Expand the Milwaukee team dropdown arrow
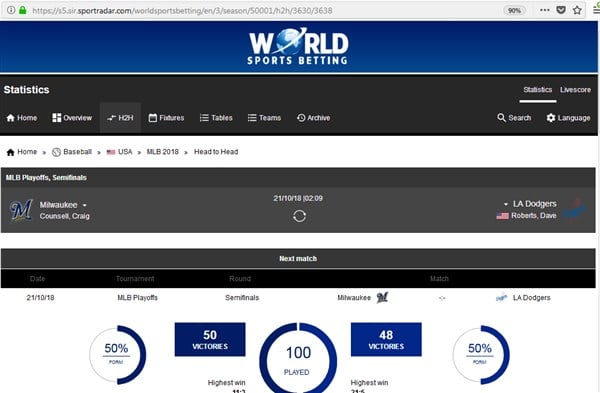 (x=85, y=205)
